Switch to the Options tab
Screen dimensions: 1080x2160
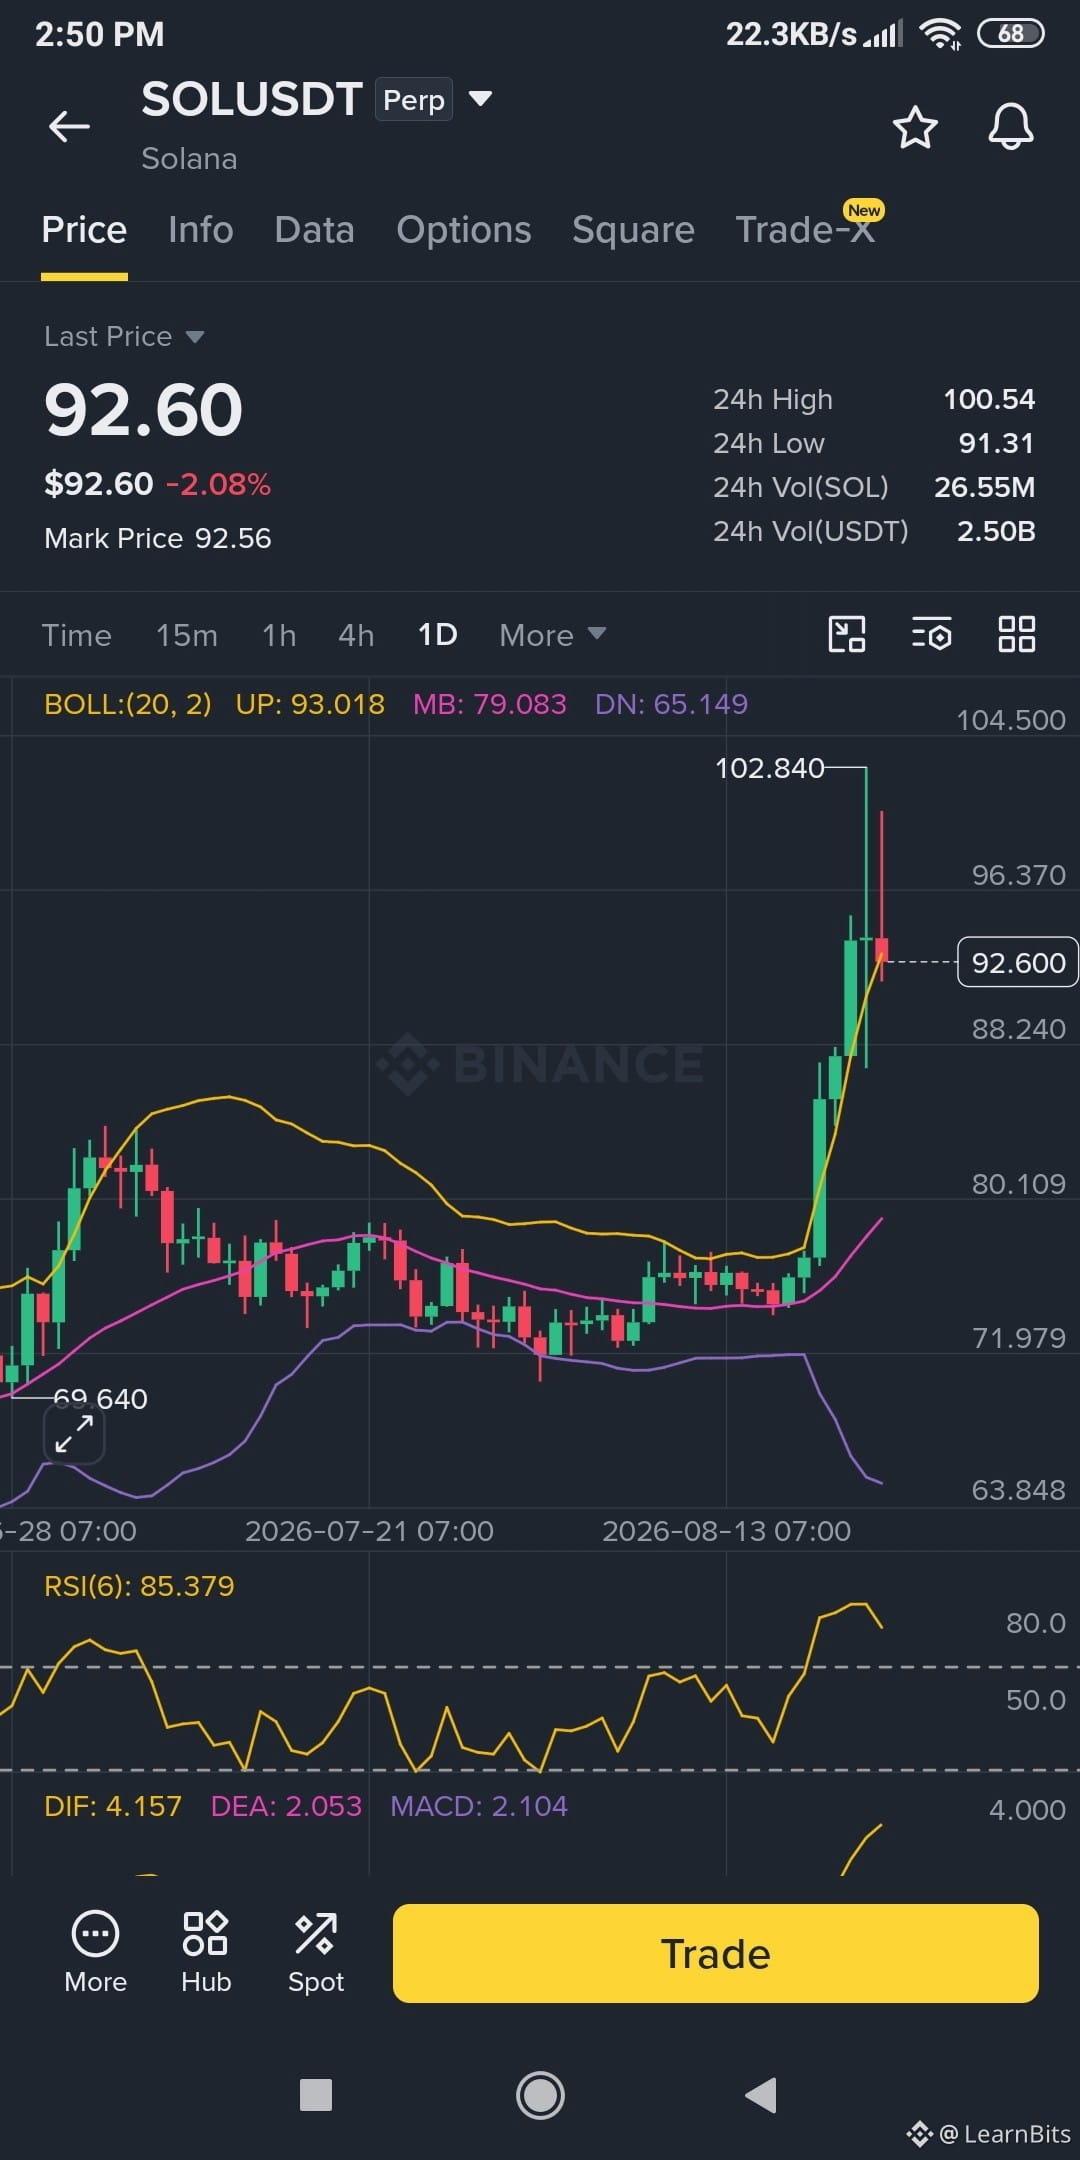pyautogui.click(x=464, y=230)
